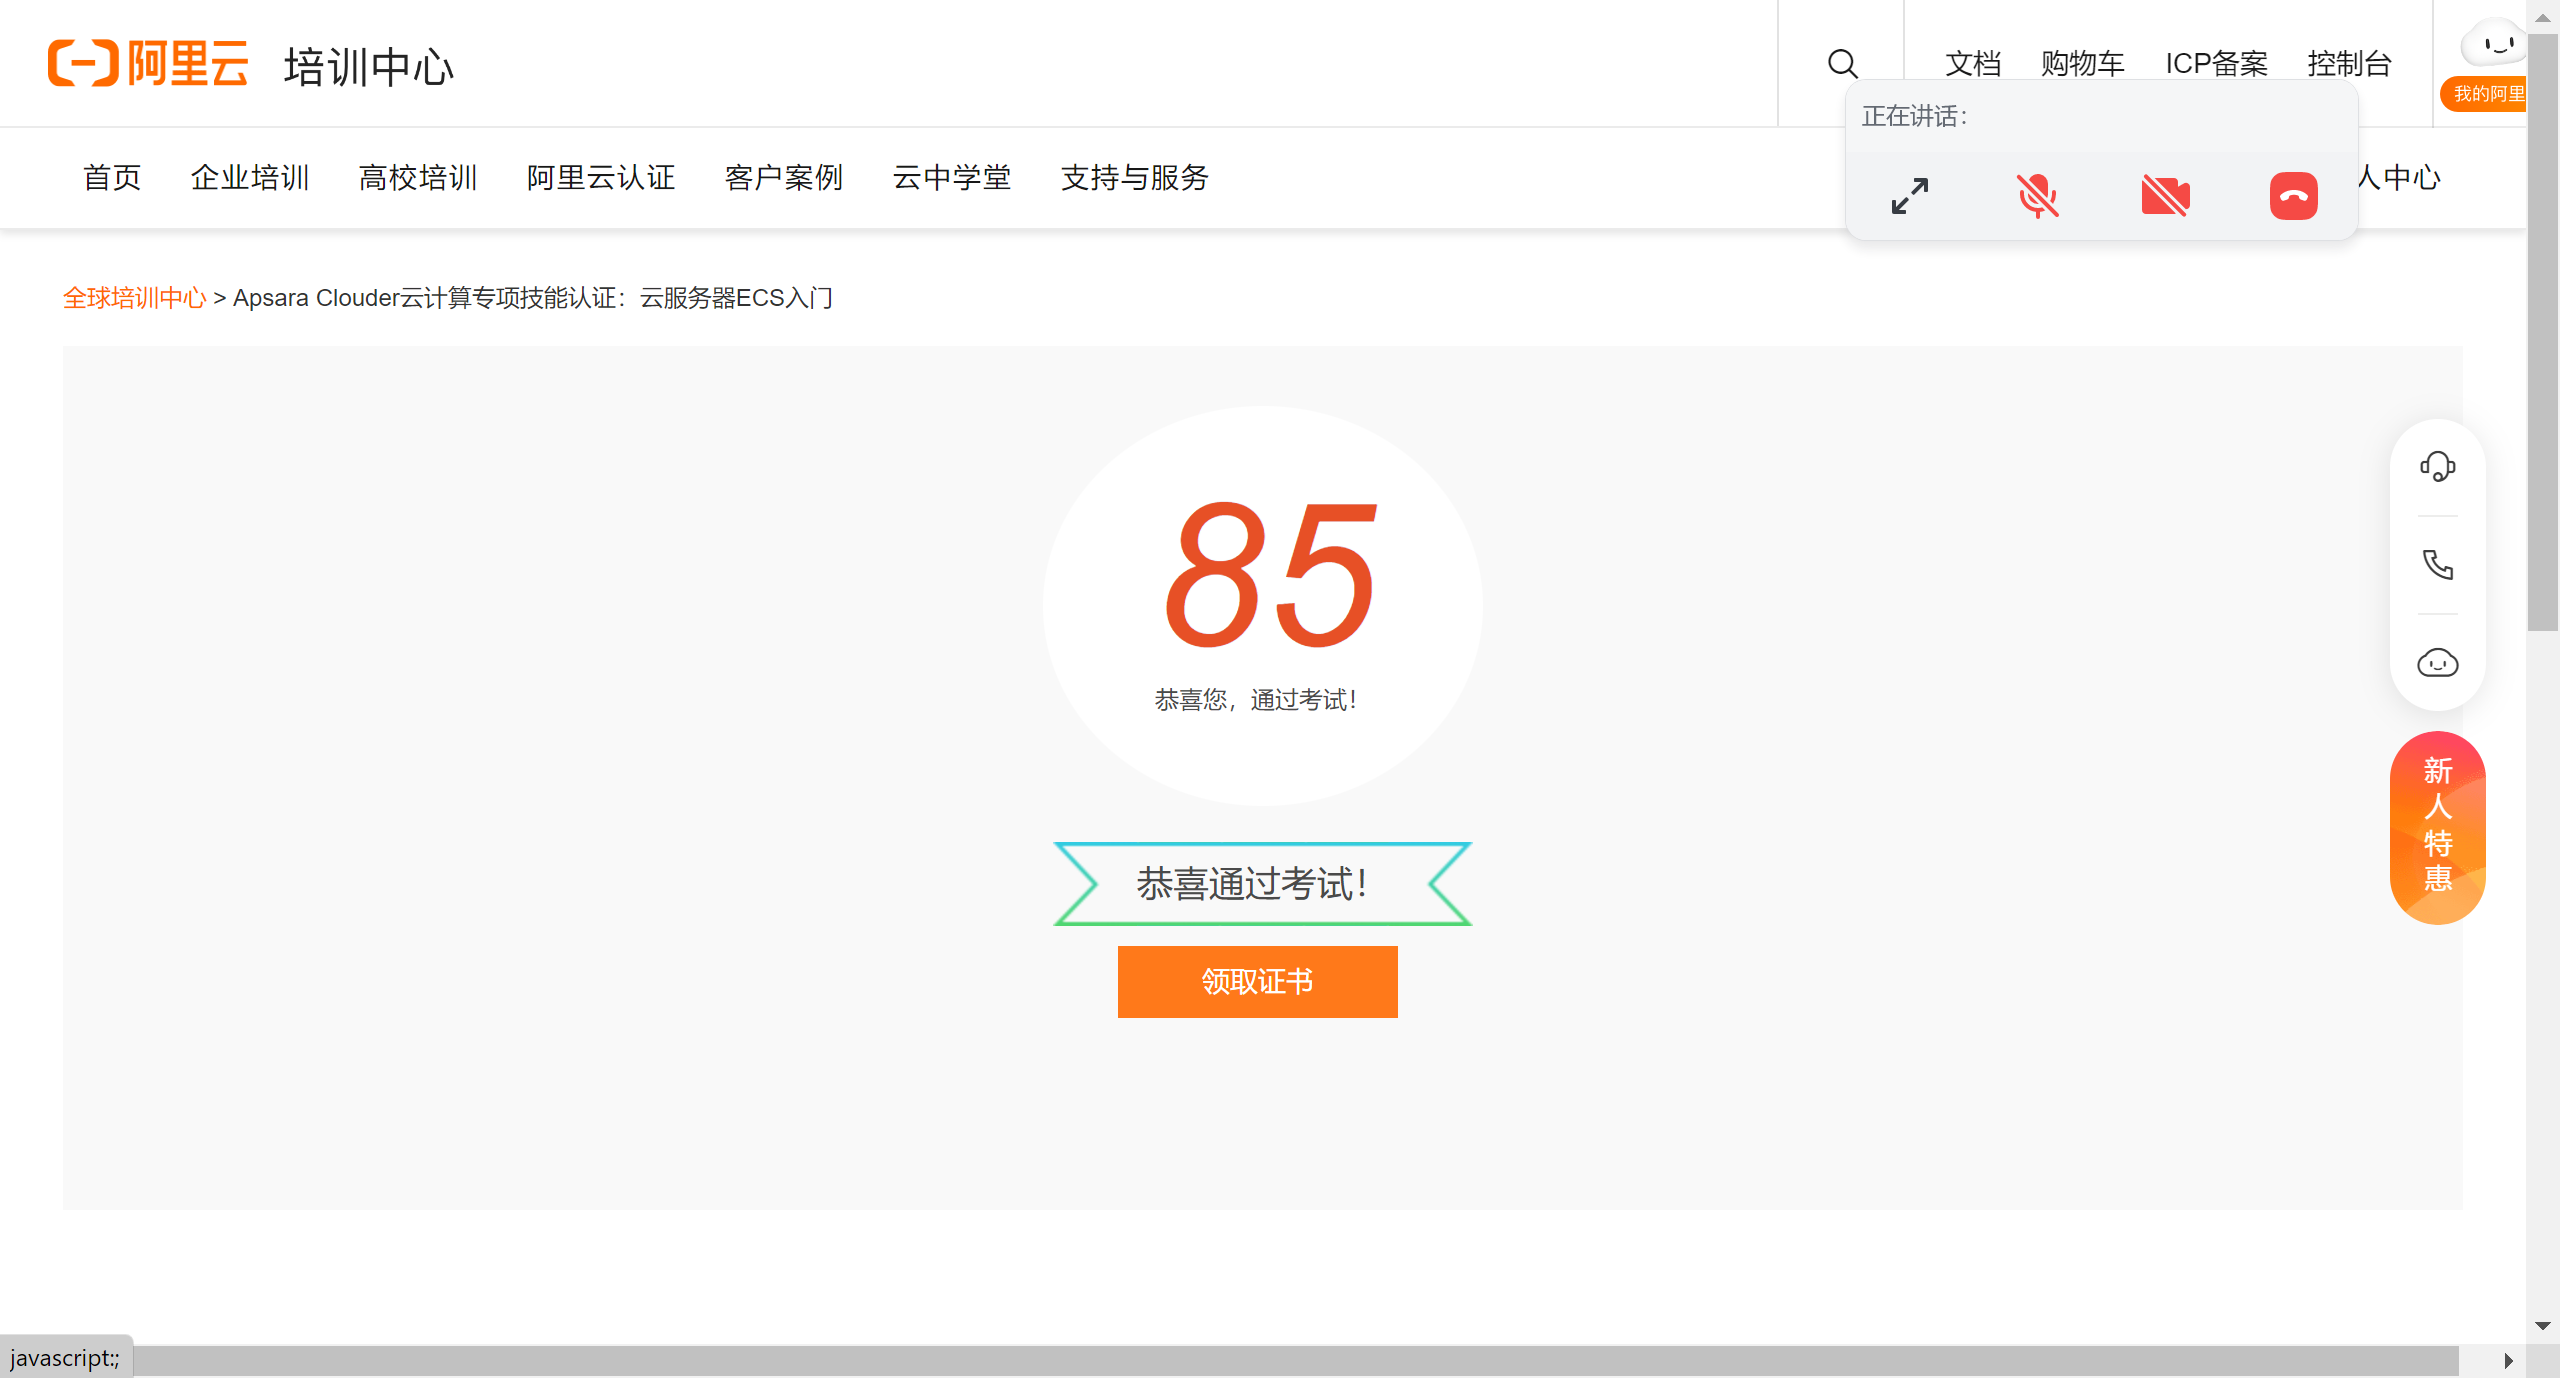Open the 新人特惠 promotion badge
The image size is (2560, 1378).
click(x=2437, y=826)
